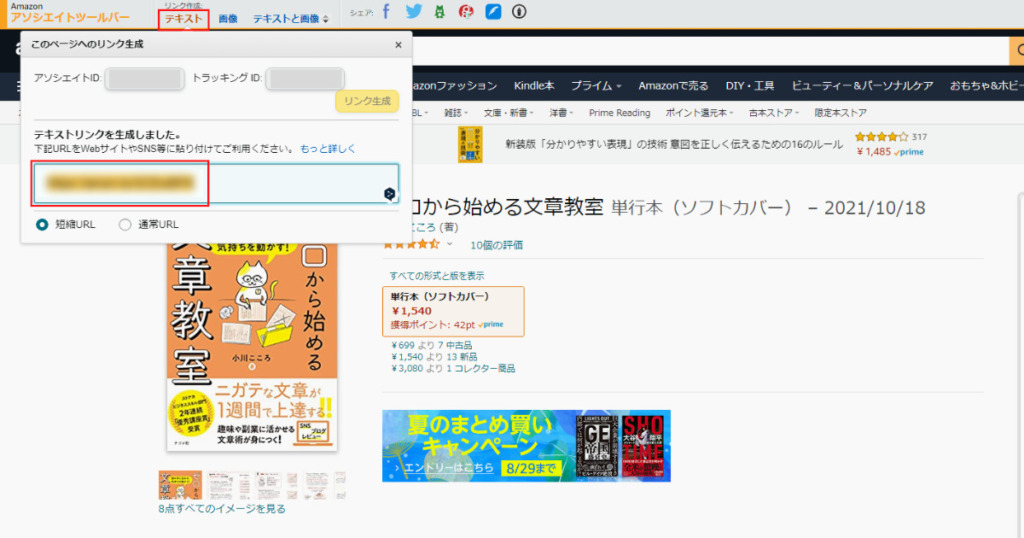Click the banner ad book cover icon

470,144
